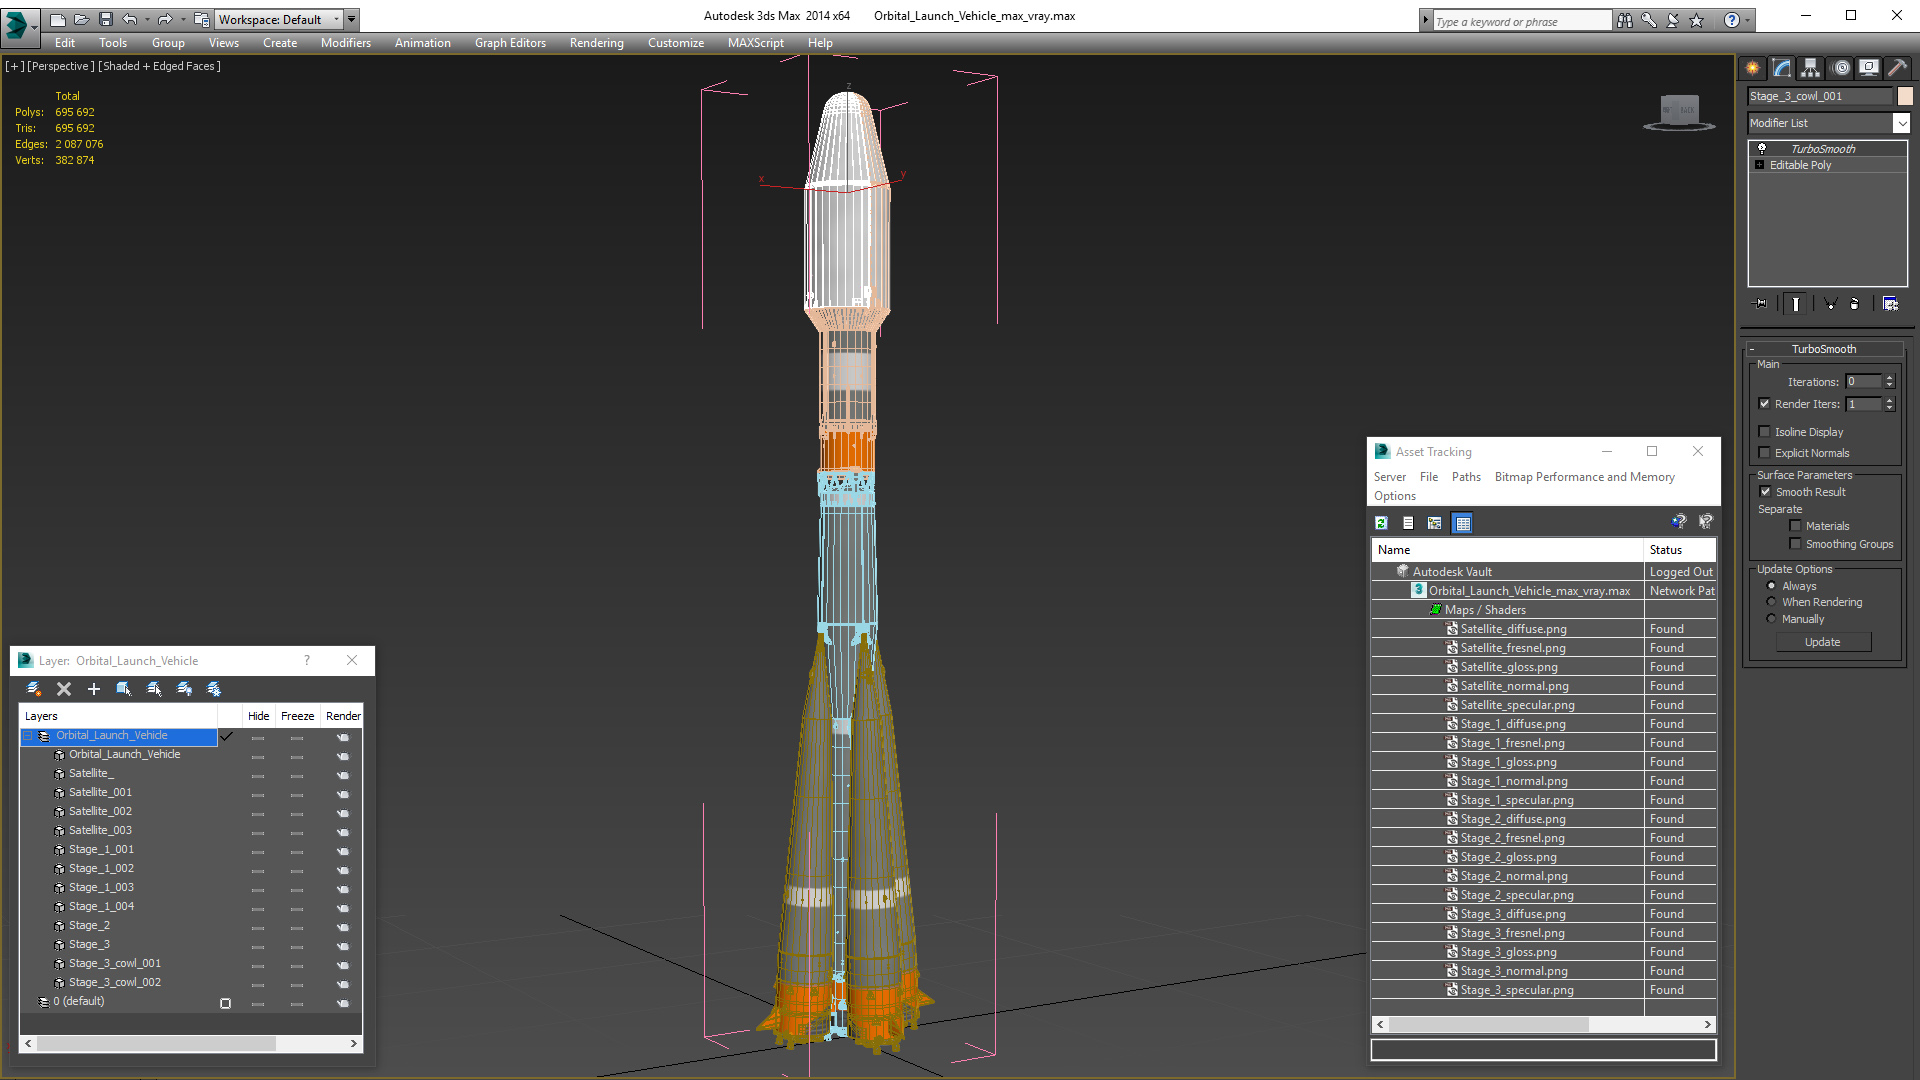Click the Stage_3_cowl_001 object name field

(x=1820, y=96)
